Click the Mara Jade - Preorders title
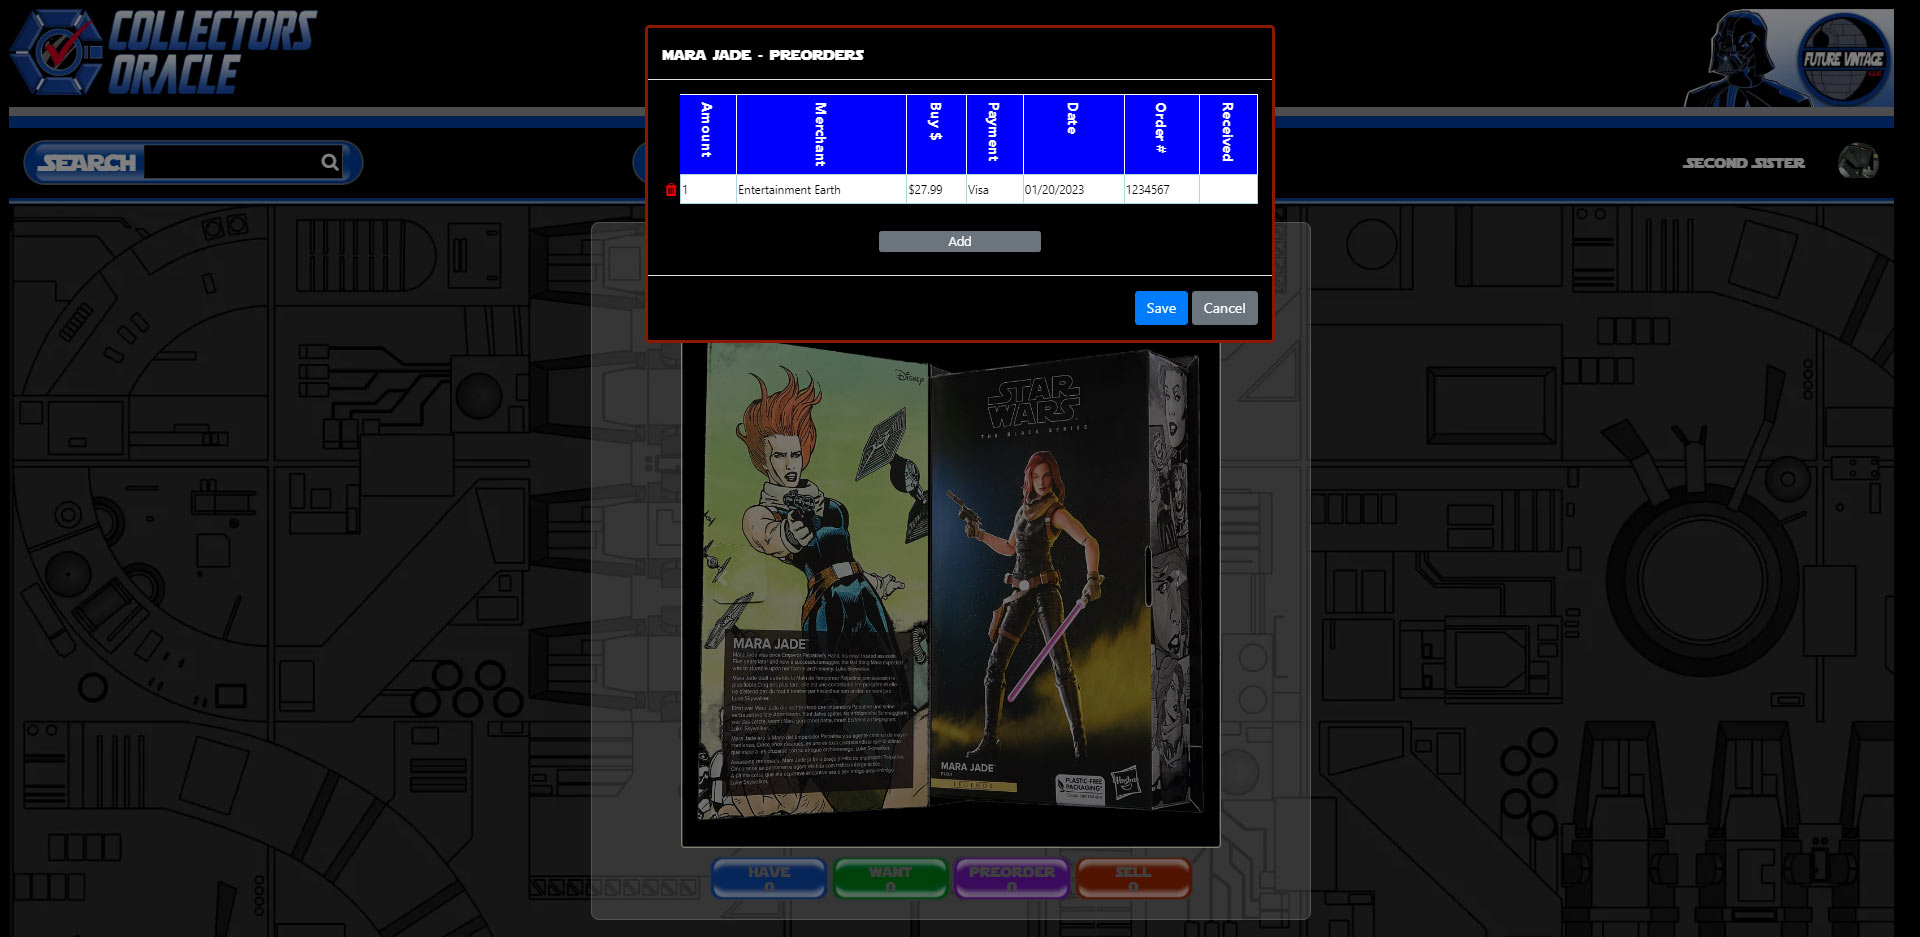The image size is (1920, 937). click(762, 55)
